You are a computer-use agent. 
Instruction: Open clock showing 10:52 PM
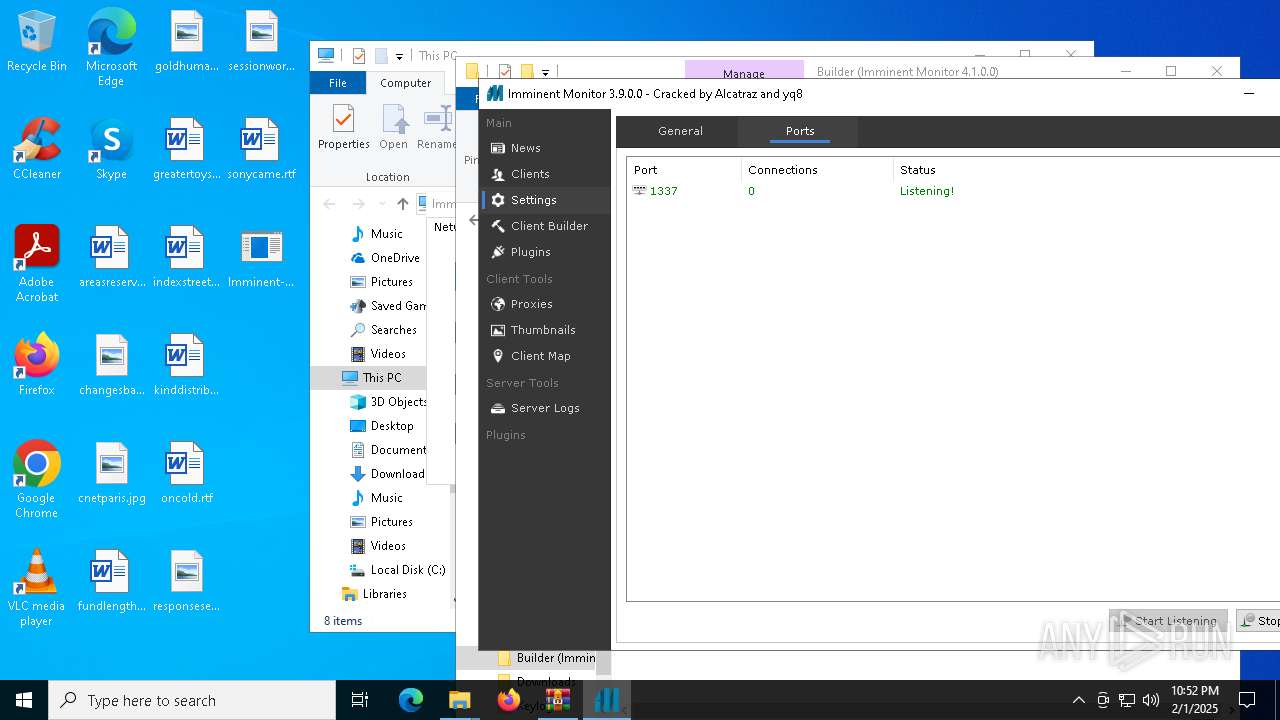[x=1195, y=700]
